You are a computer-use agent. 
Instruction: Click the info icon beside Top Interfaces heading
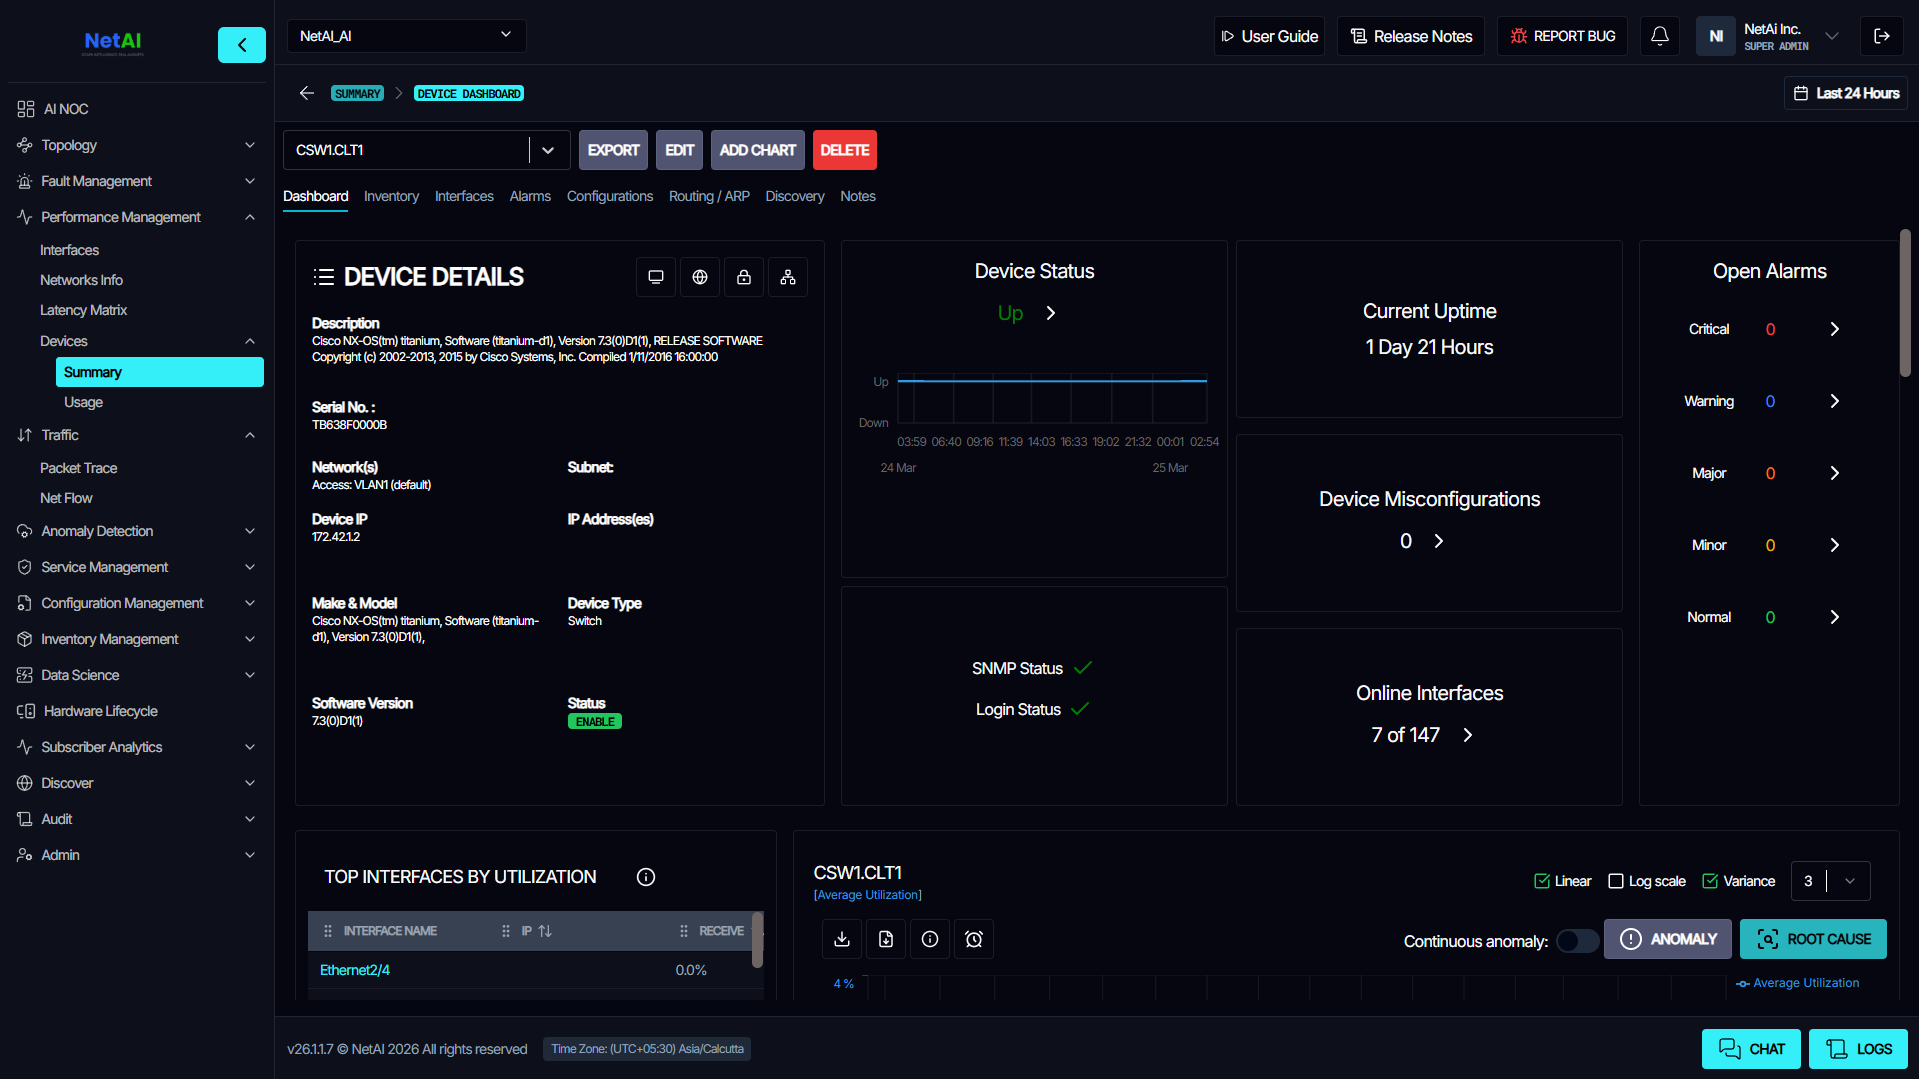pyautogui.click(x=645, y=877)
